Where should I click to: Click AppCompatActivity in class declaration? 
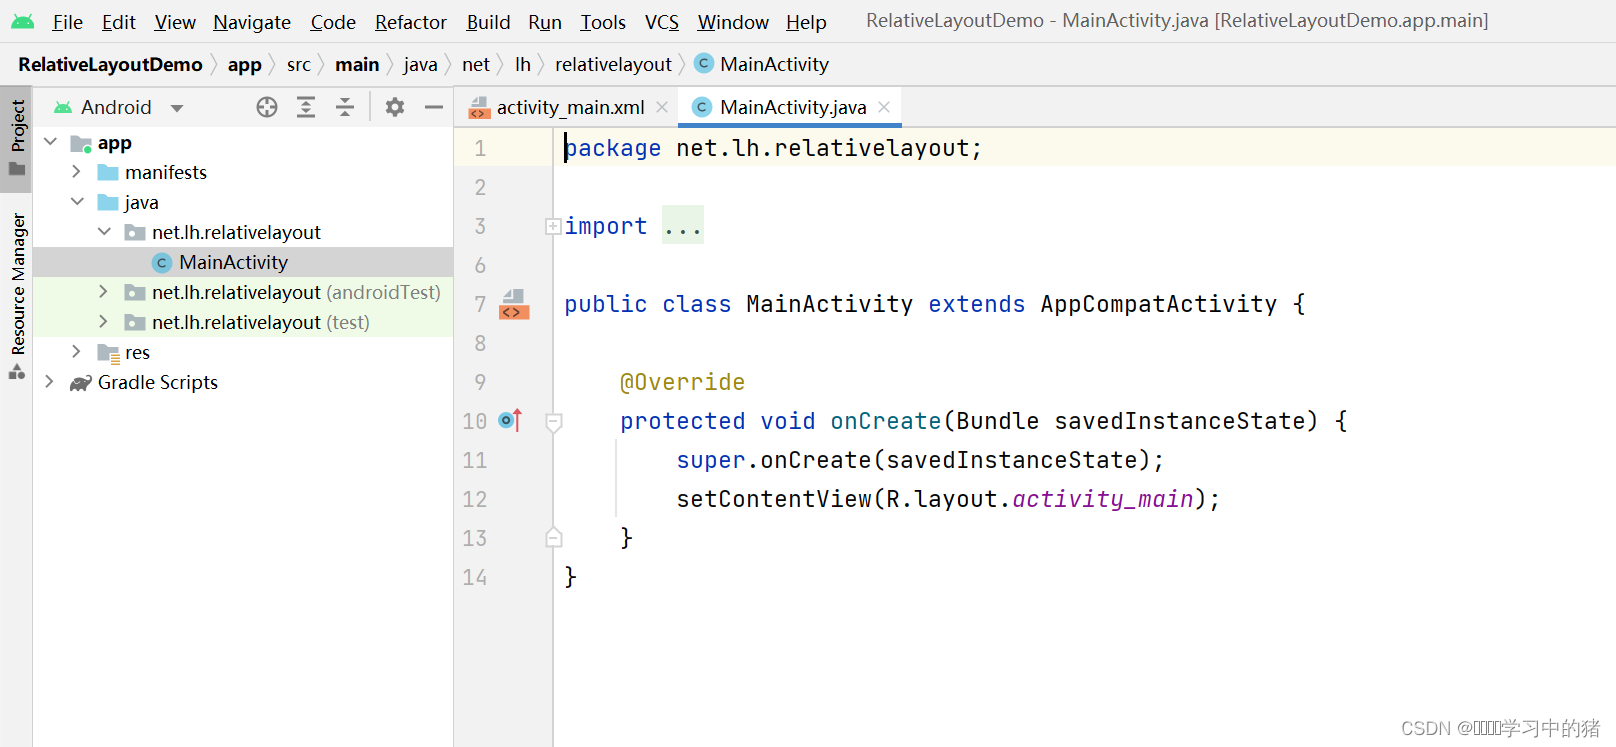pos(1158,304)
